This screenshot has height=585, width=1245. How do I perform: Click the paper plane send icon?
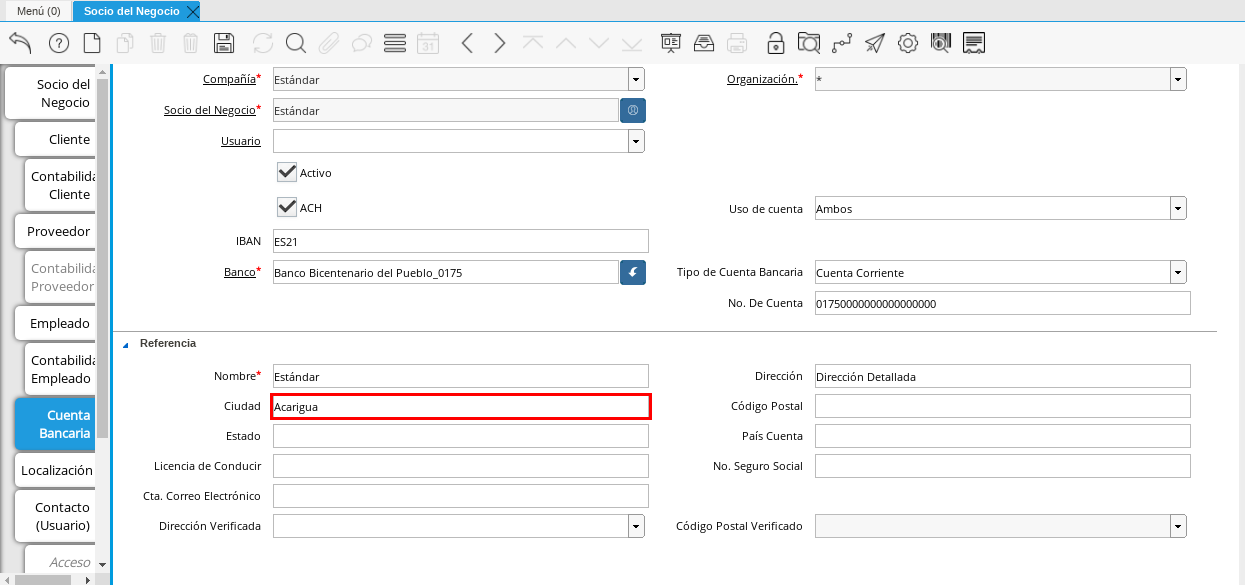875,43
